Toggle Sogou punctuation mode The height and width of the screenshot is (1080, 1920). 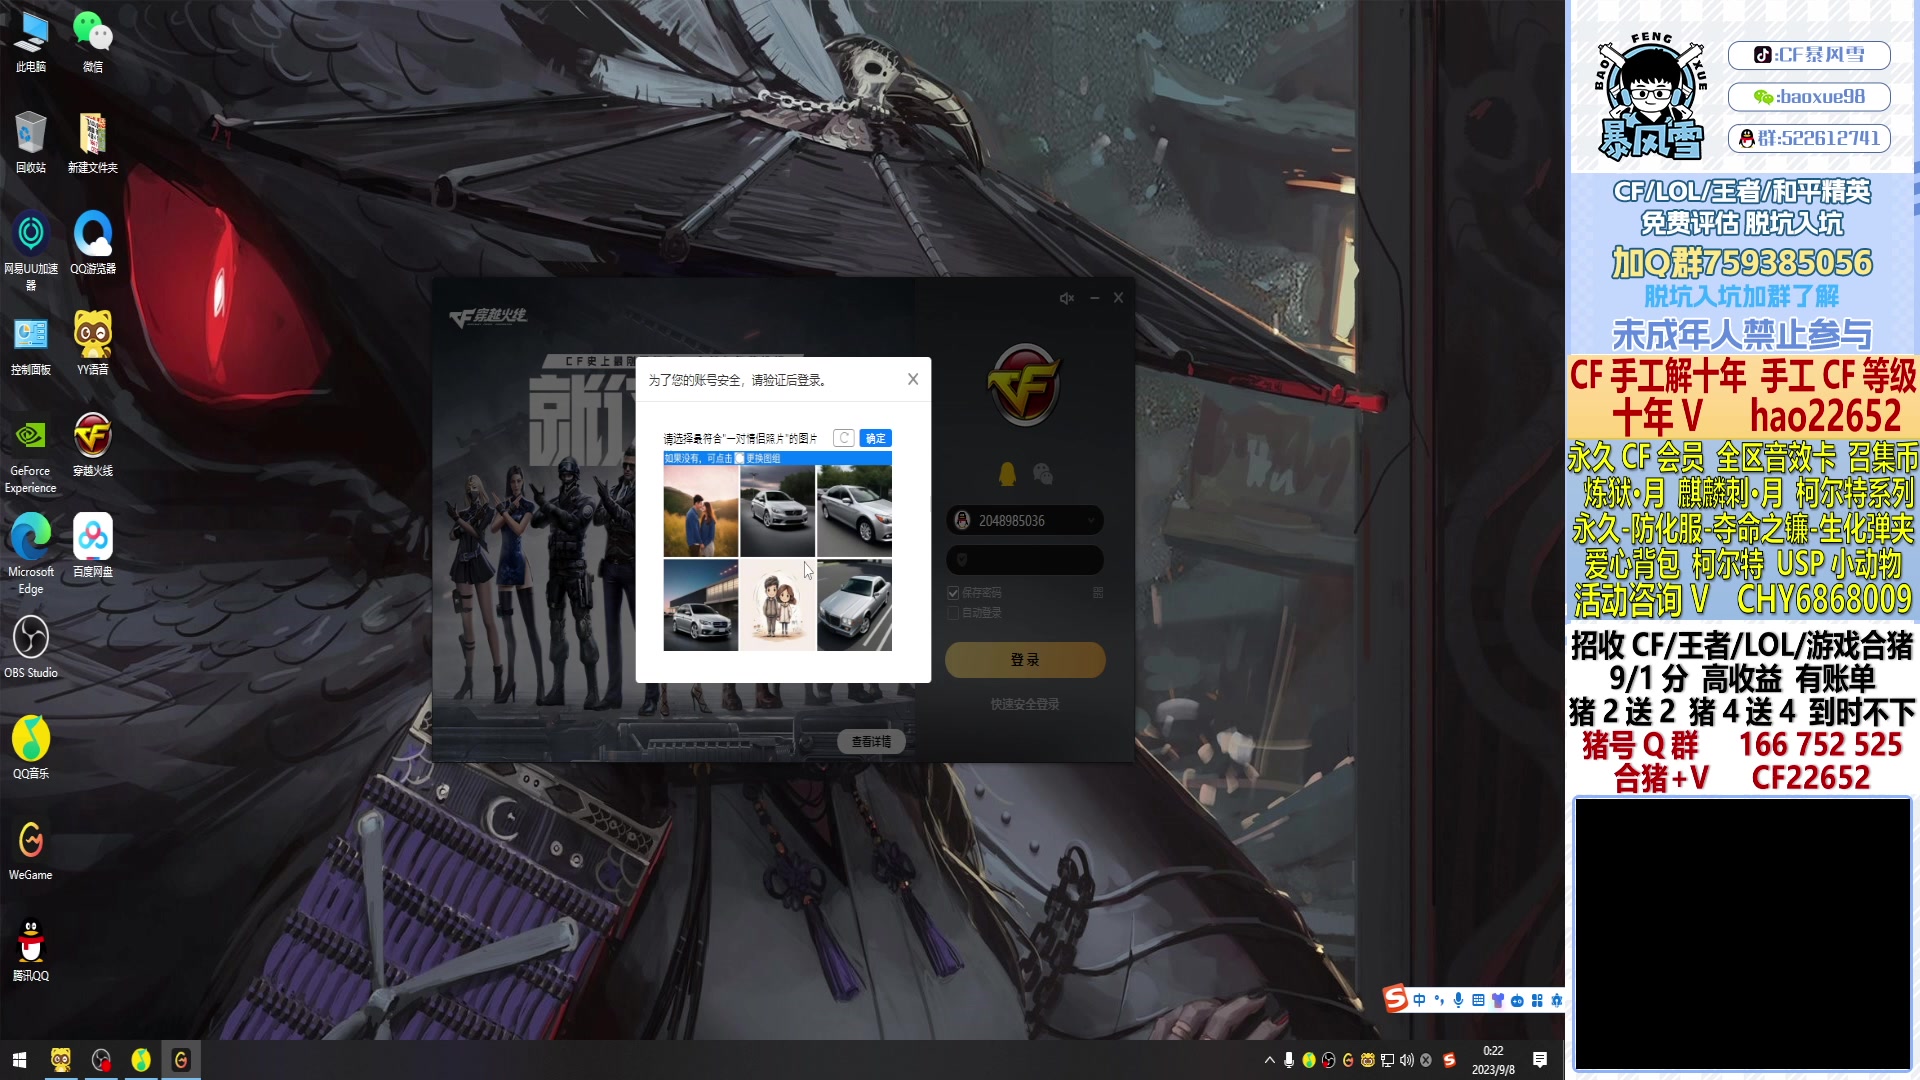pos(1439,1000)
